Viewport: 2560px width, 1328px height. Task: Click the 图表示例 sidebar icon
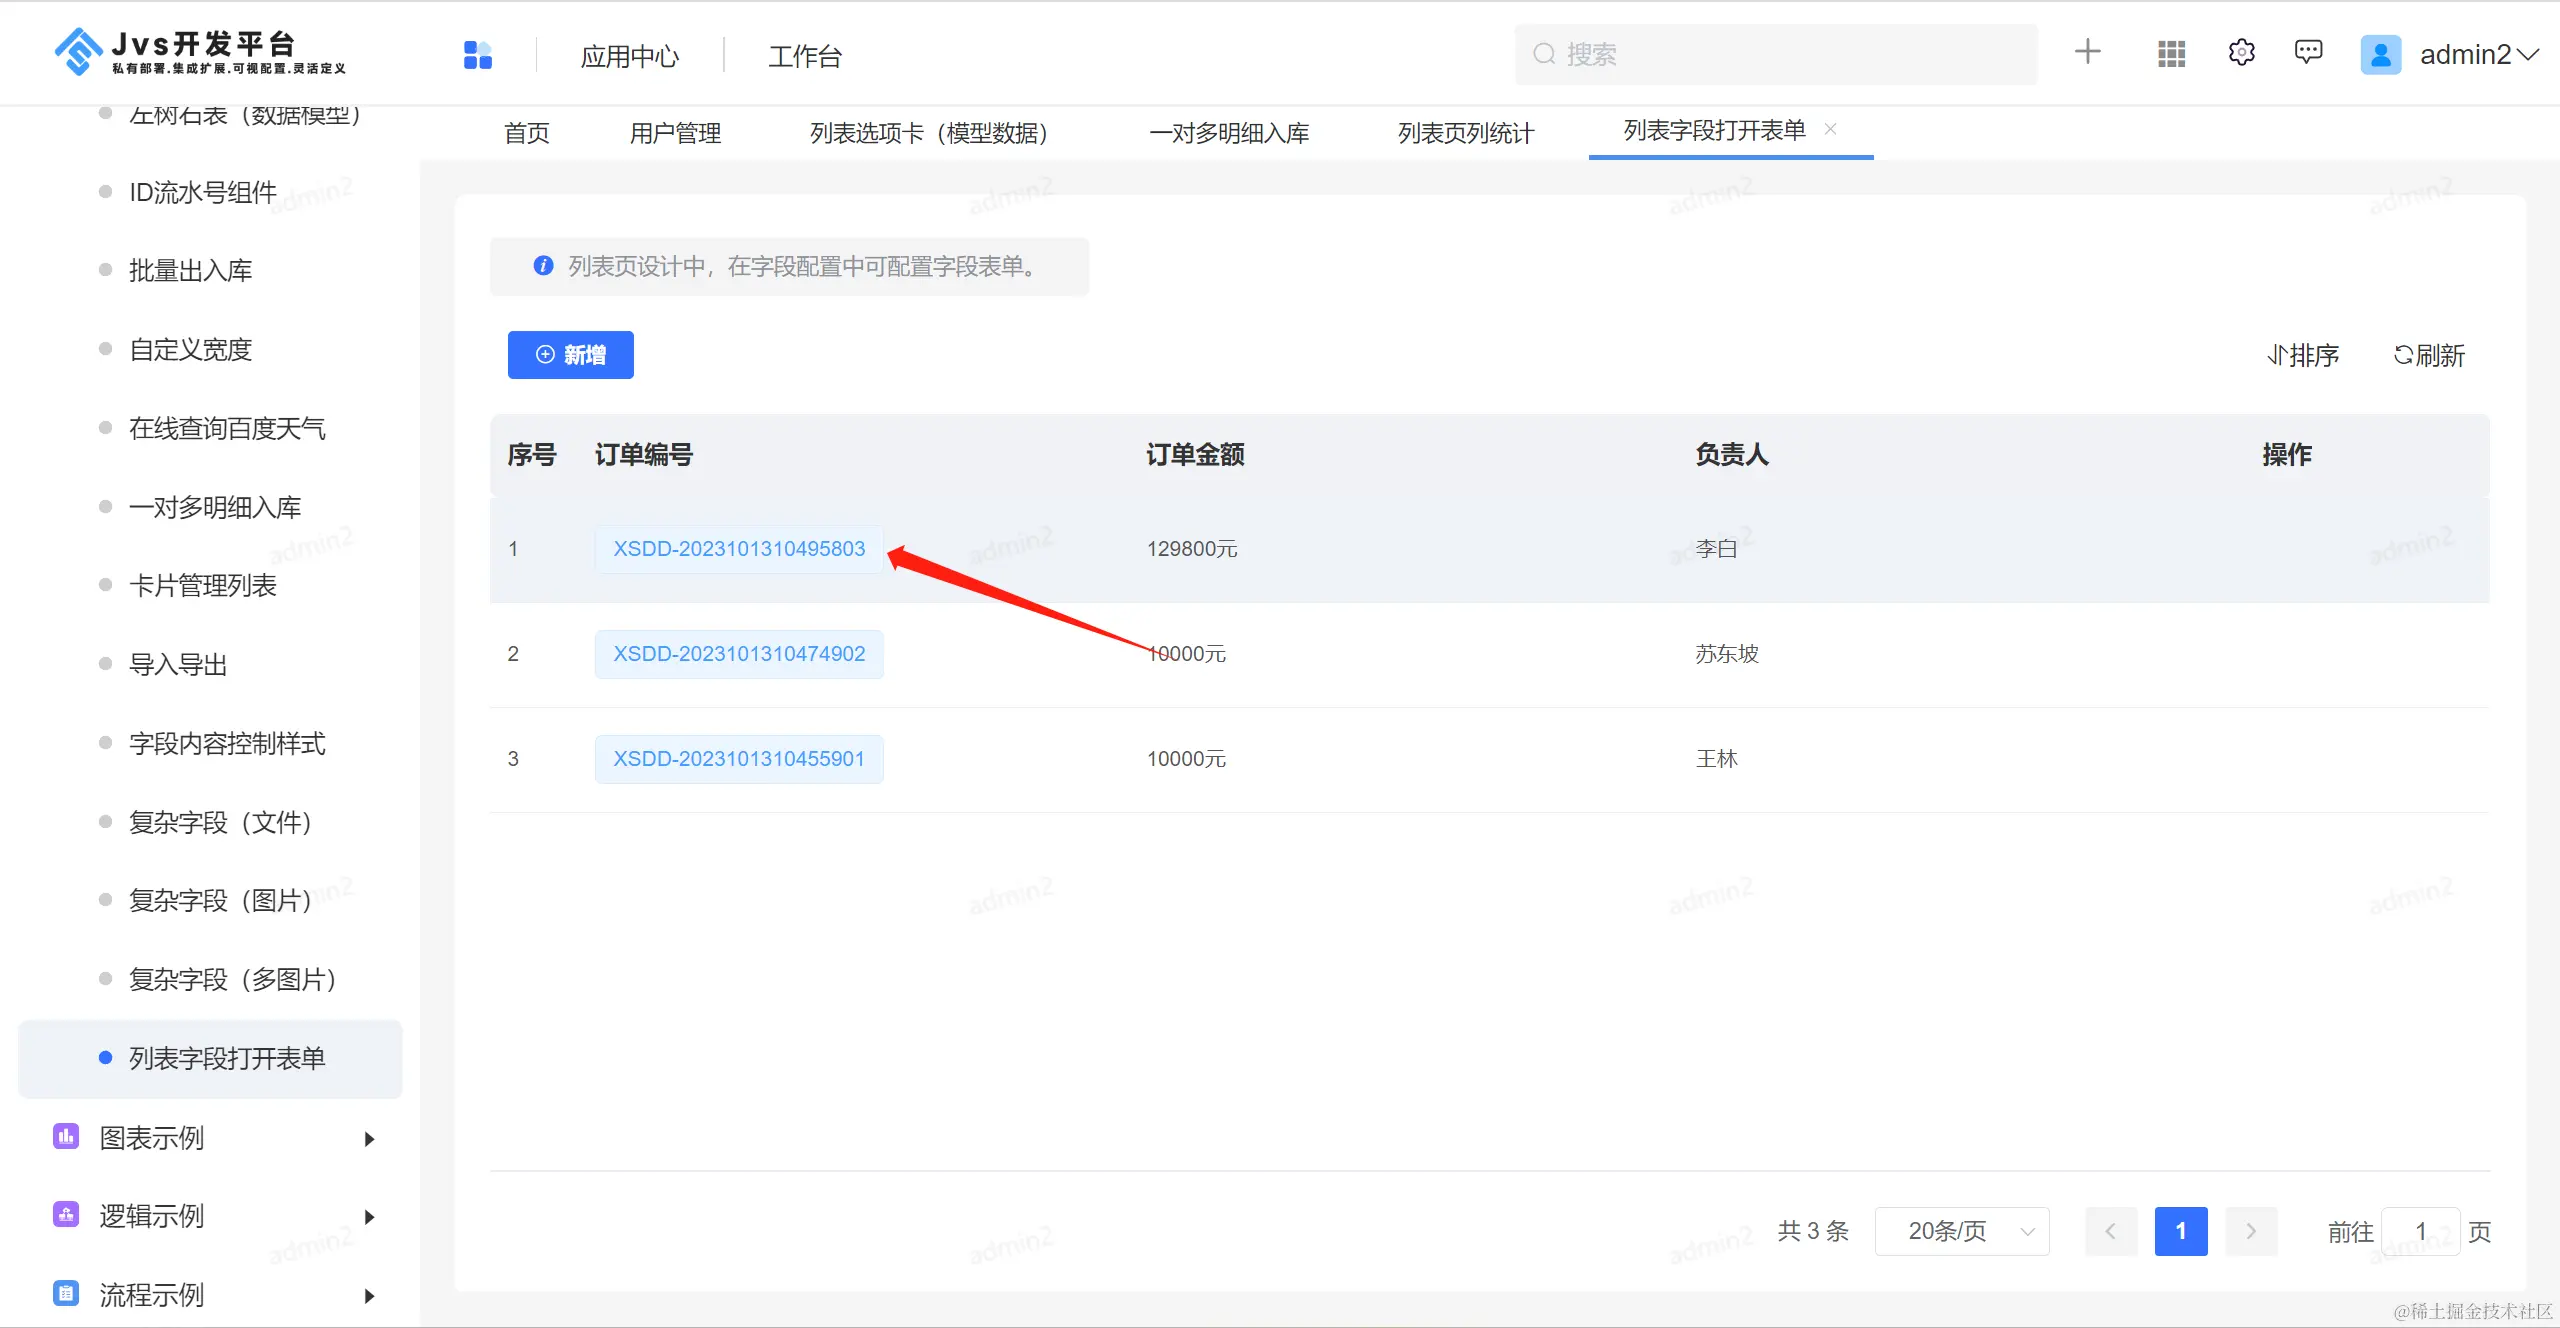[66, 1137]
